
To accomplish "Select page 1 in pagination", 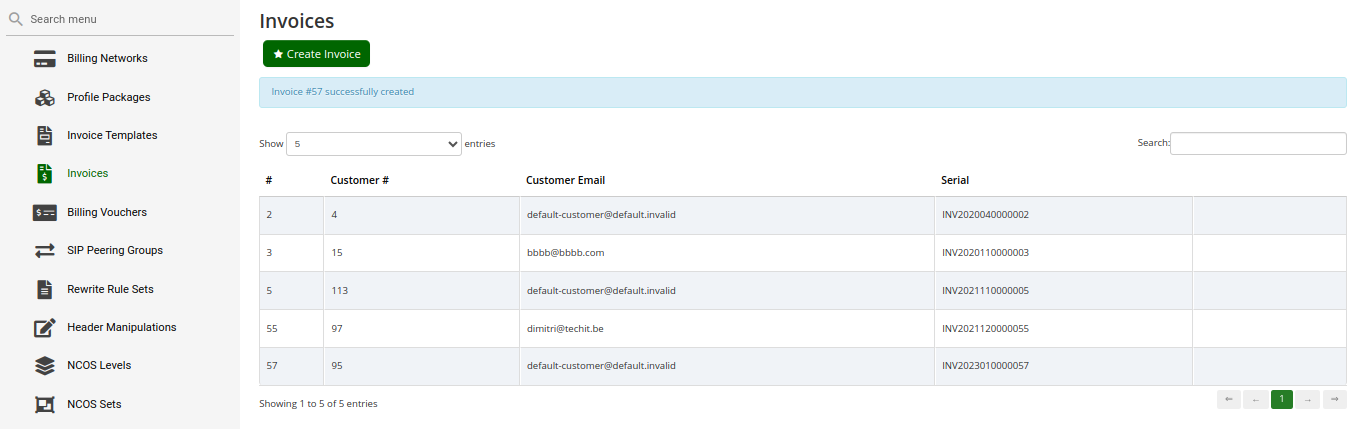I will click(1282, 400).
